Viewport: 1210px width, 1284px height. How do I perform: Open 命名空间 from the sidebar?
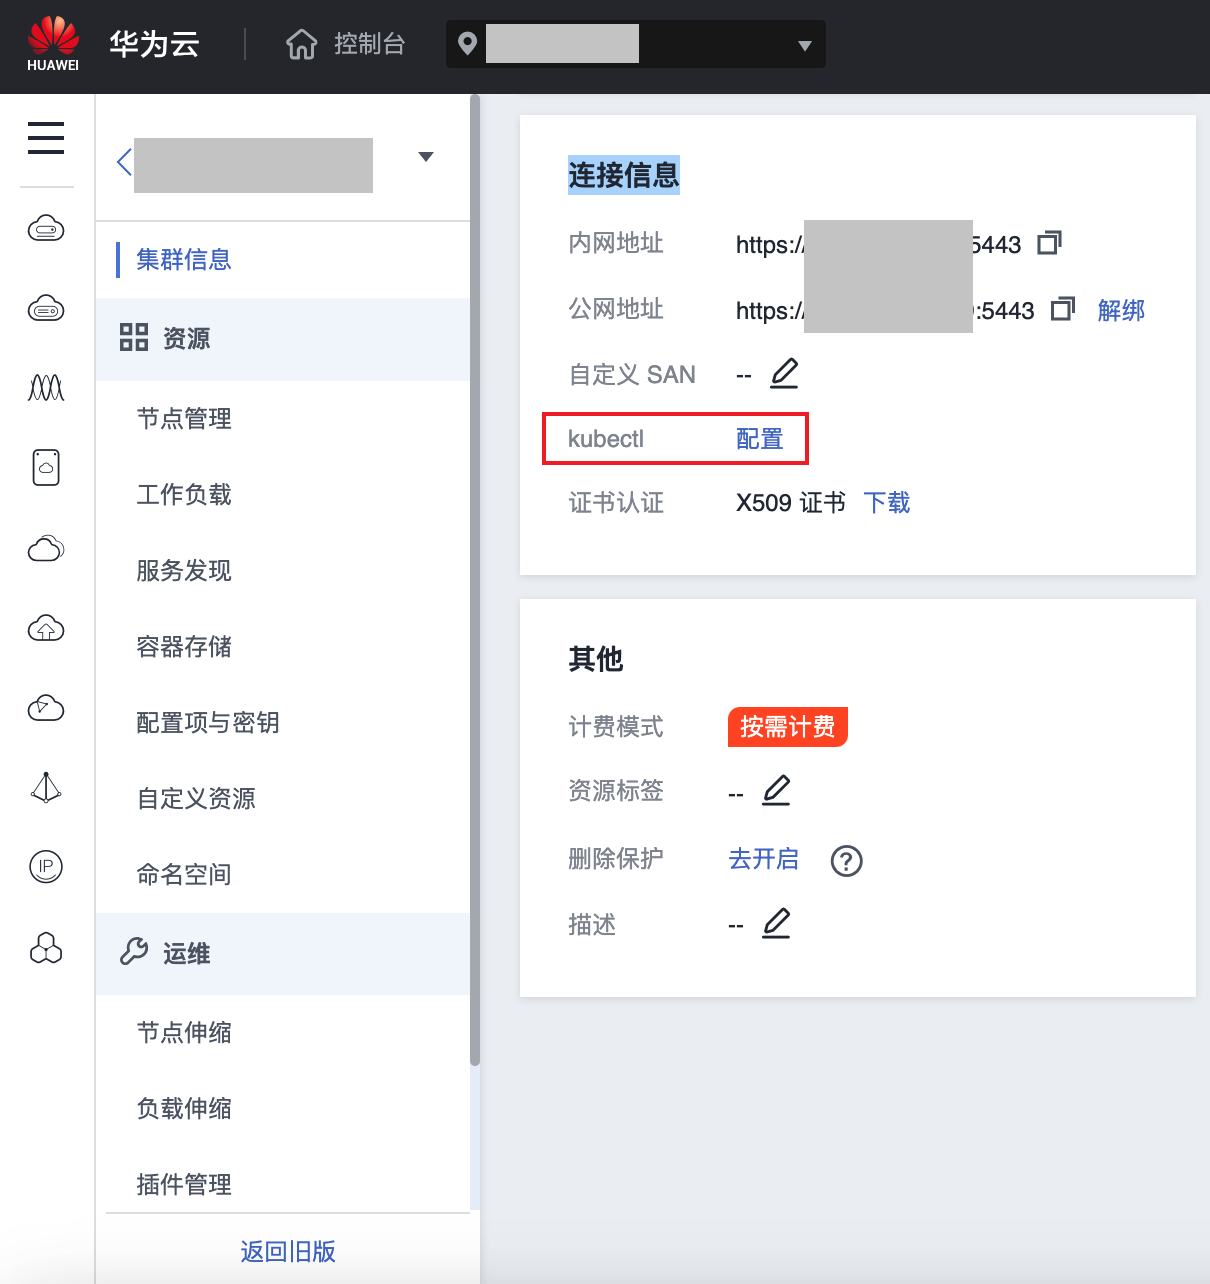184,874
